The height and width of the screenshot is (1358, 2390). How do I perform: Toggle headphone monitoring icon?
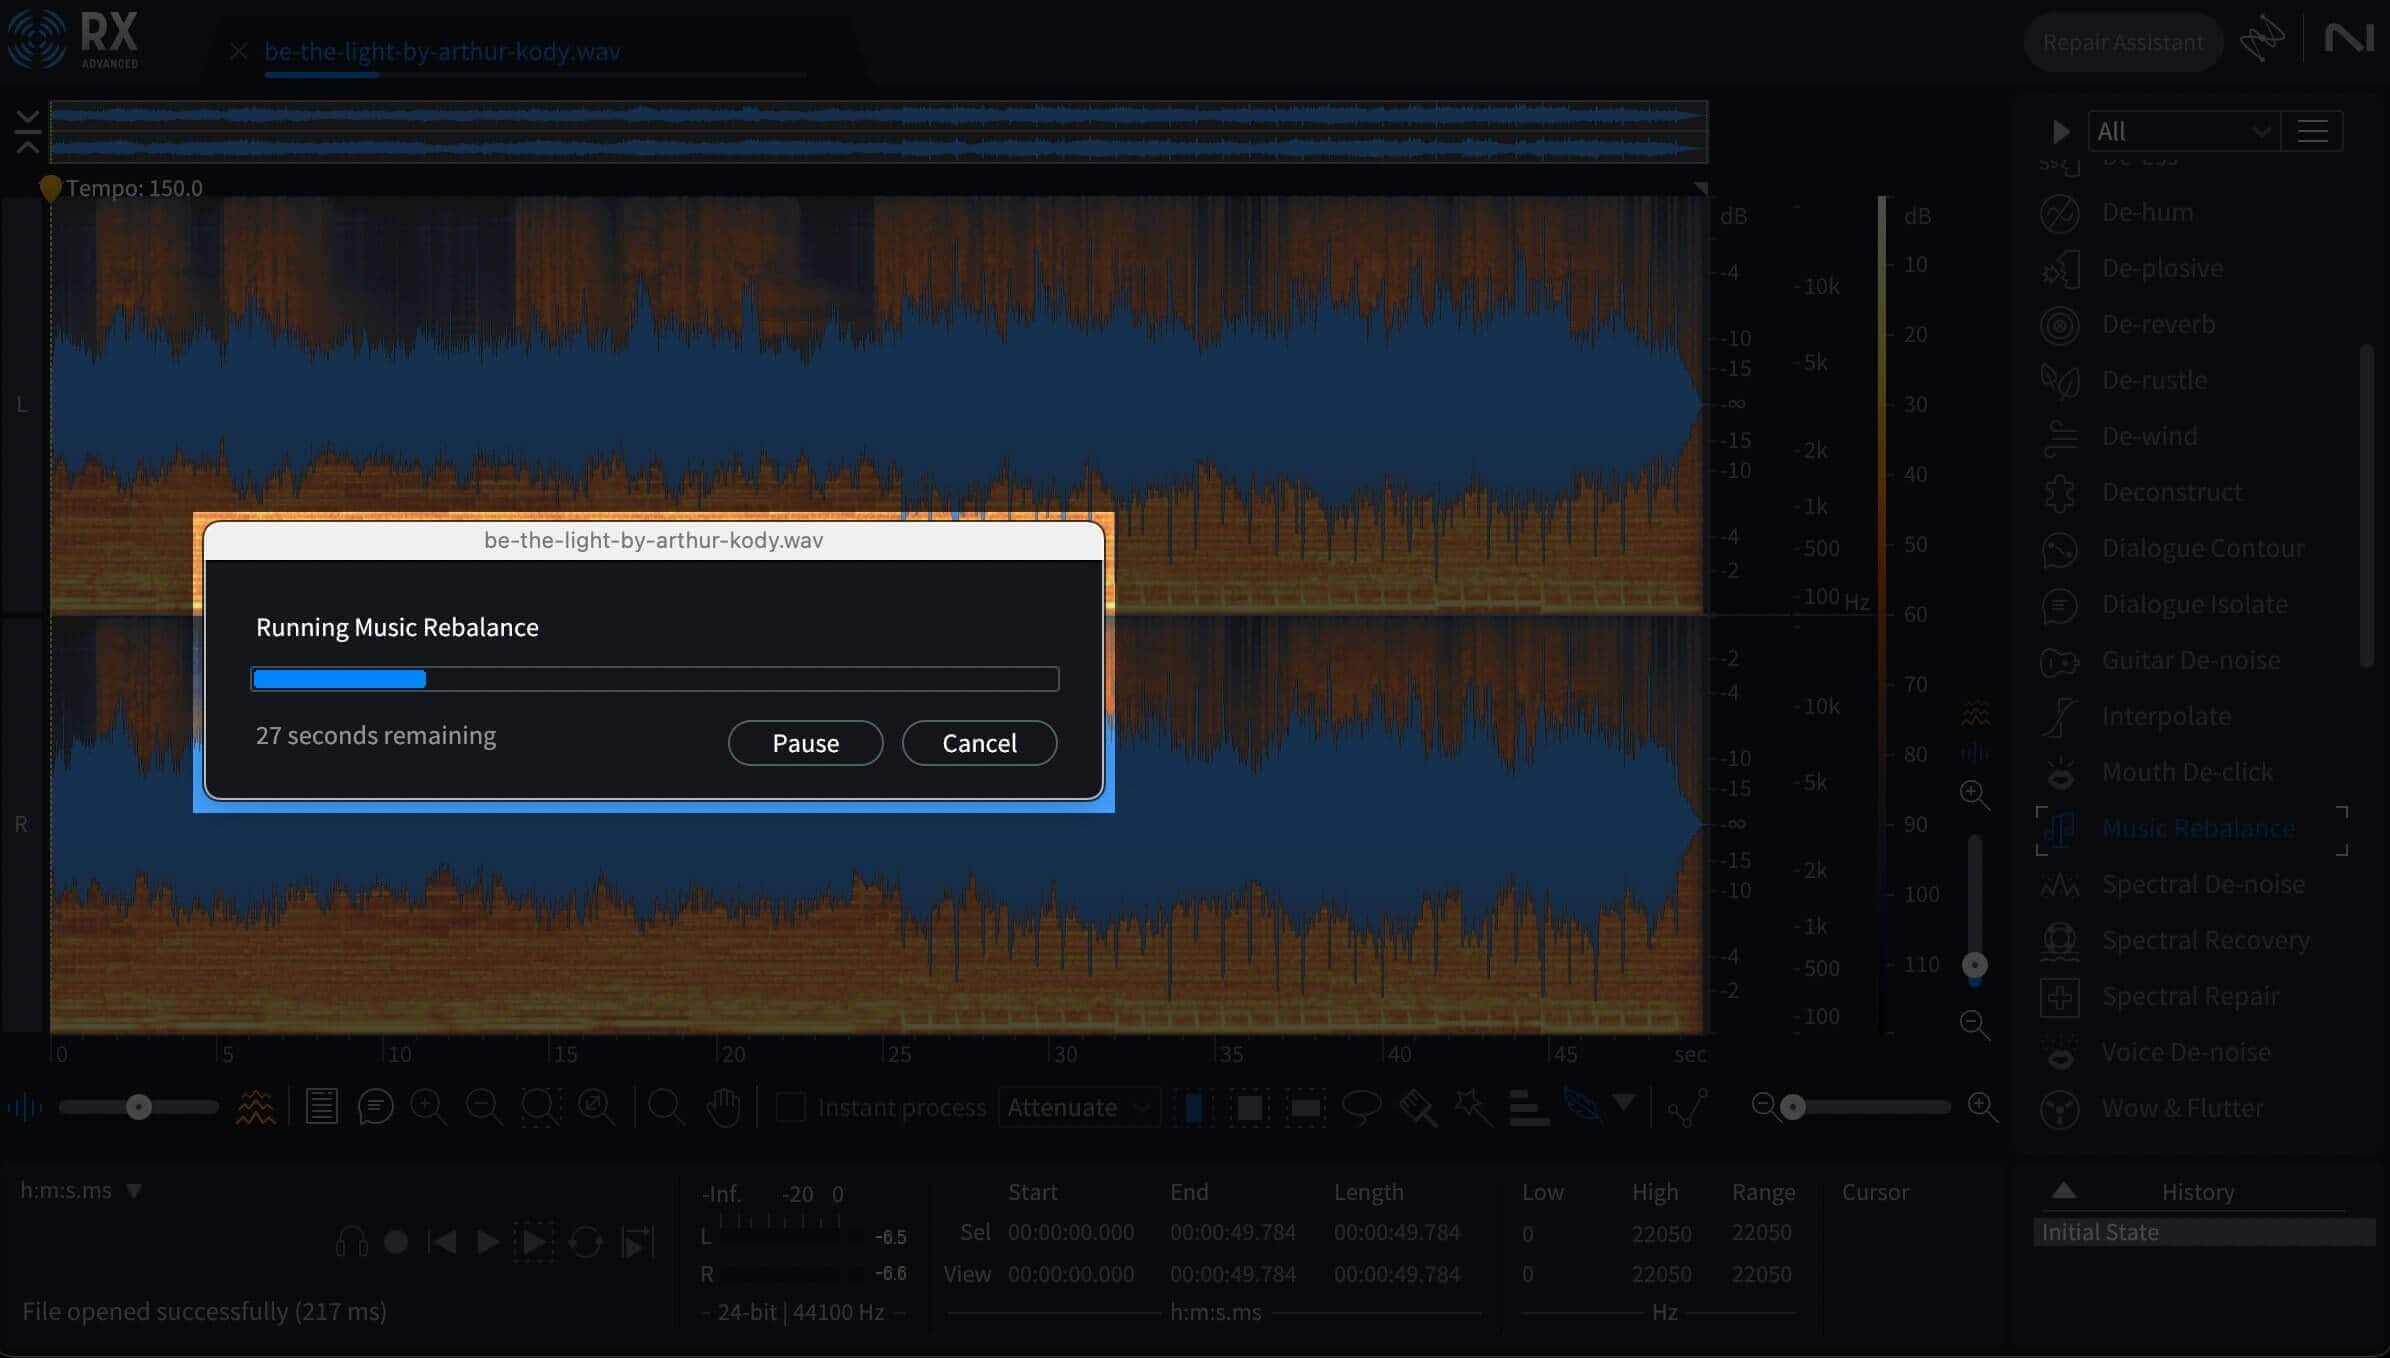pos(351,1242)
